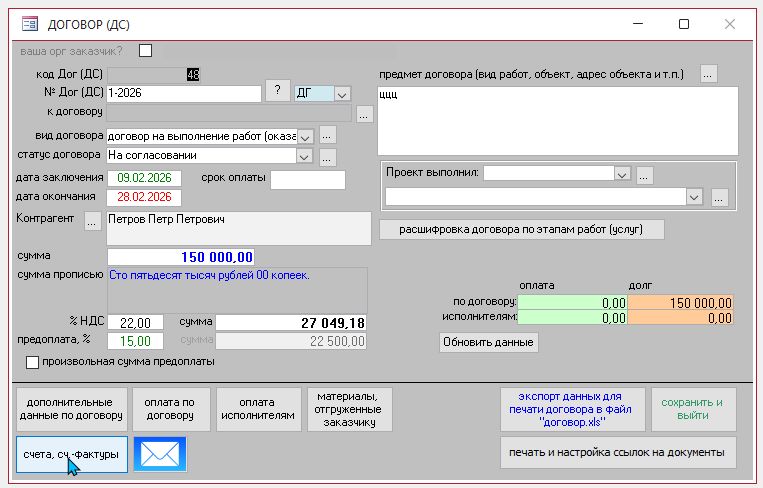
Task: Click ellipsis button beside contract status
Action: [x=328, y=157]
